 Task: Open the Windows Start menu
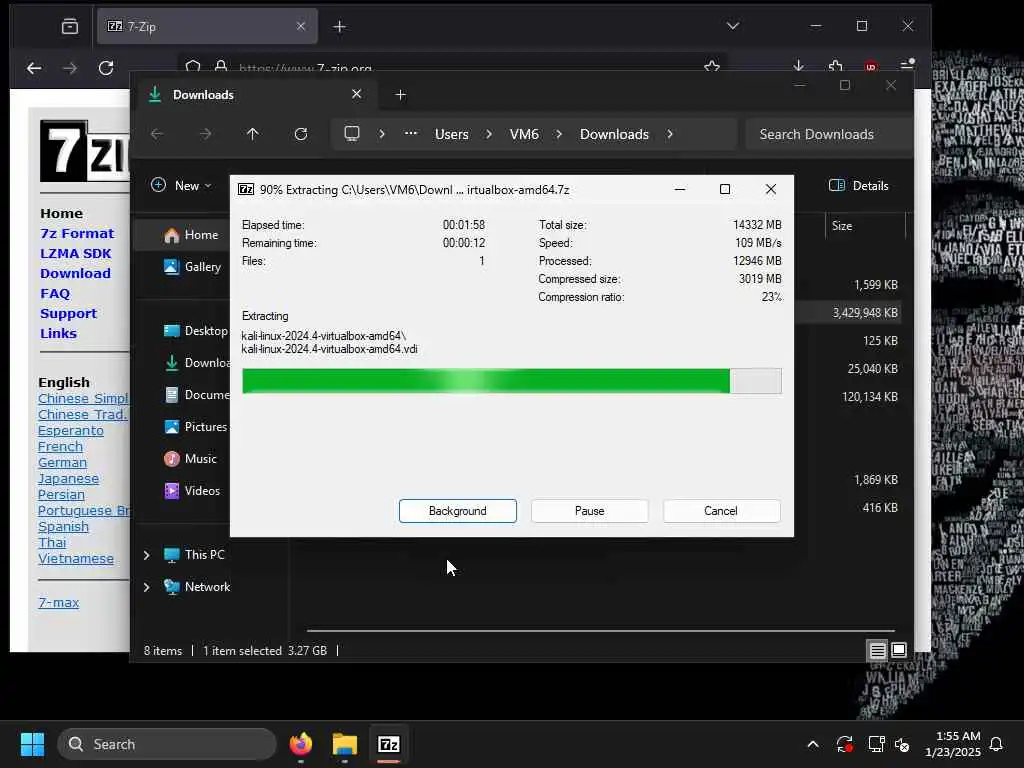[32, 744]
